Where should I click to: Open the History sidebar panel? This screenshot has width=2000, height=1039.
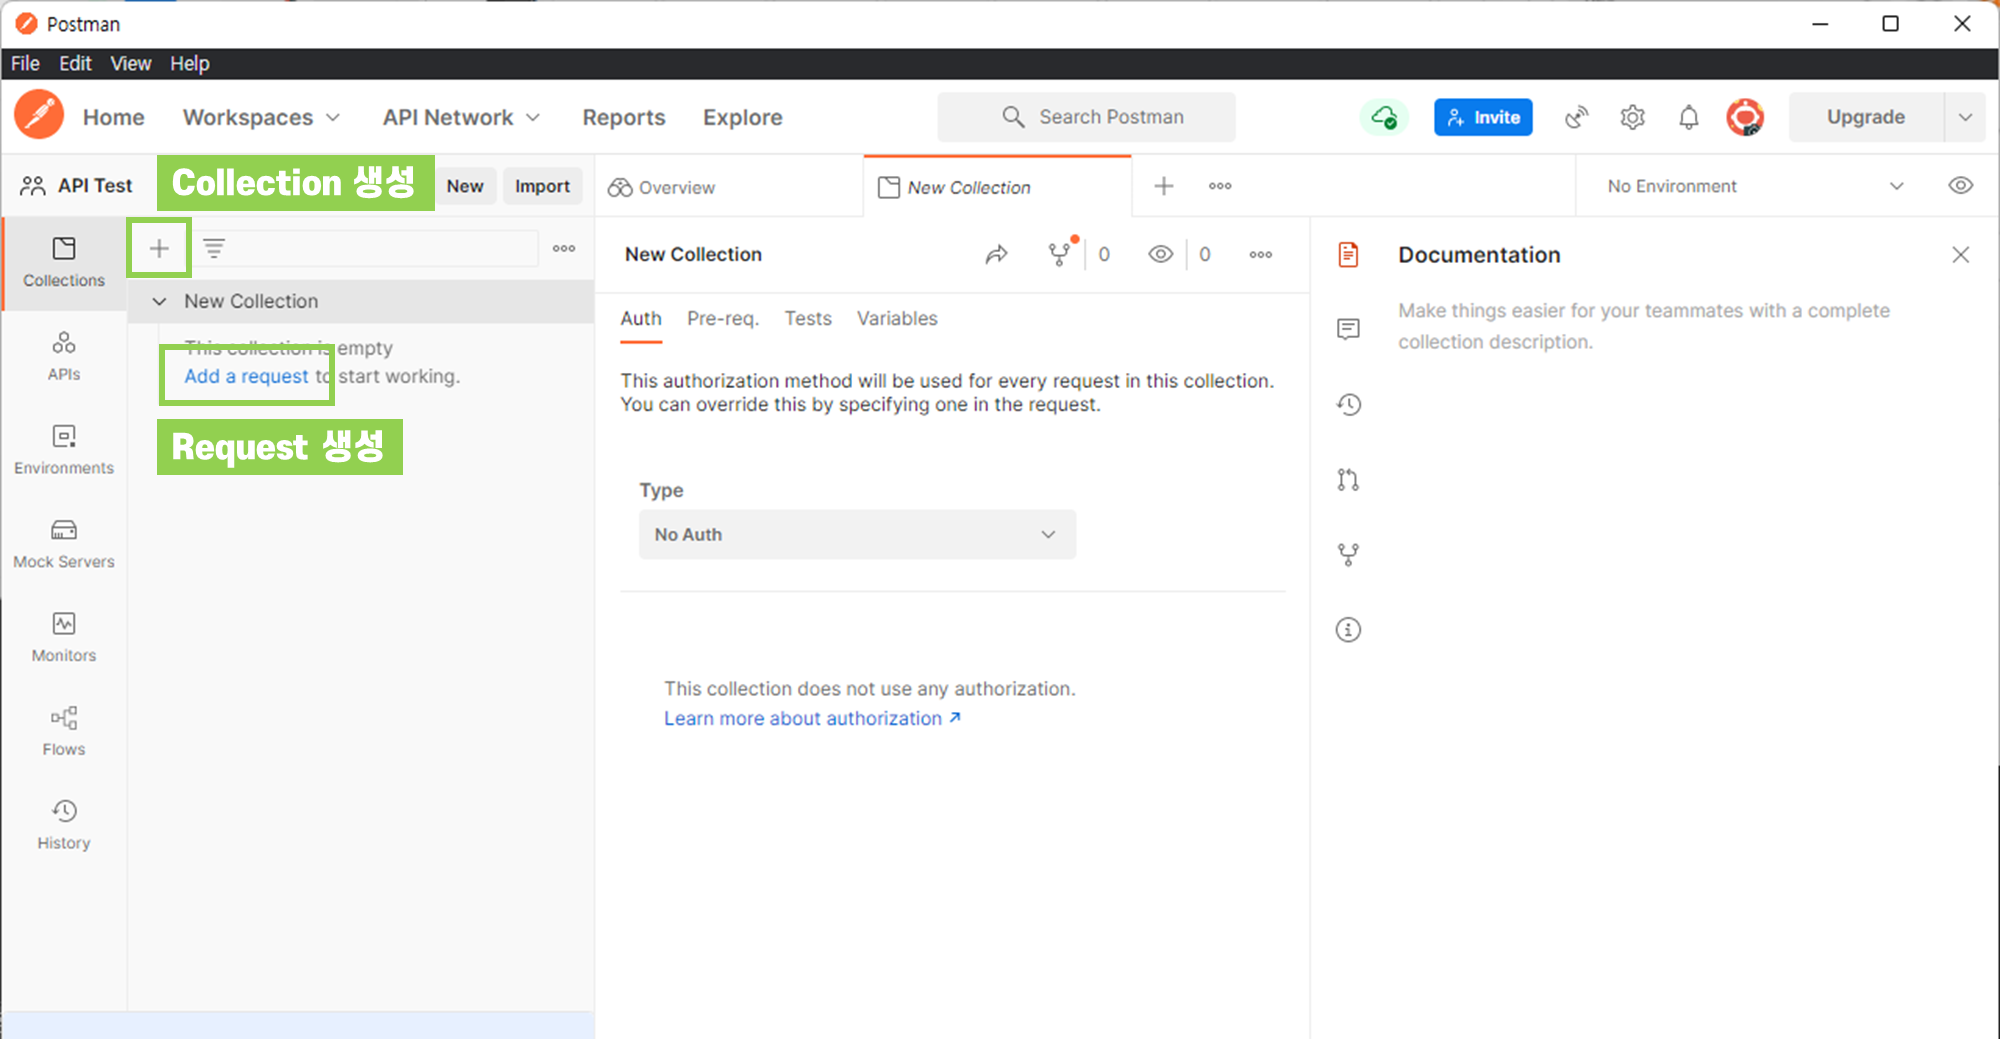[x=64, y=825]
